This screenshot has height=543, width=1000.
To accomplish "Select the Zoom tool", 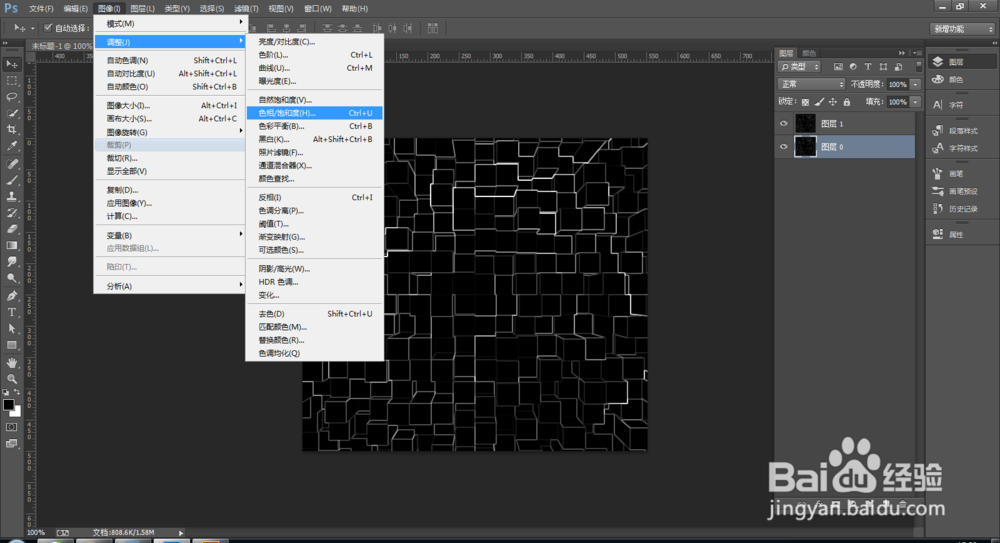I will [11, 379].
